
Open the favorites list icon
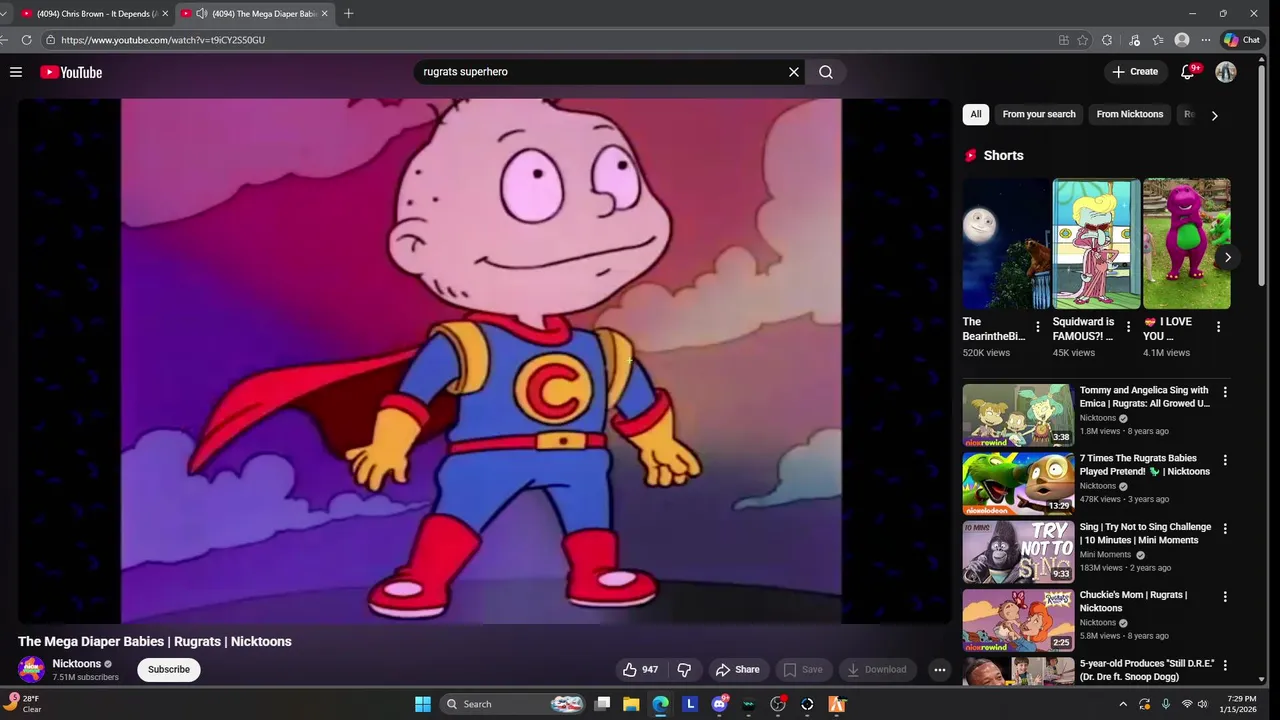point(1158,40)
